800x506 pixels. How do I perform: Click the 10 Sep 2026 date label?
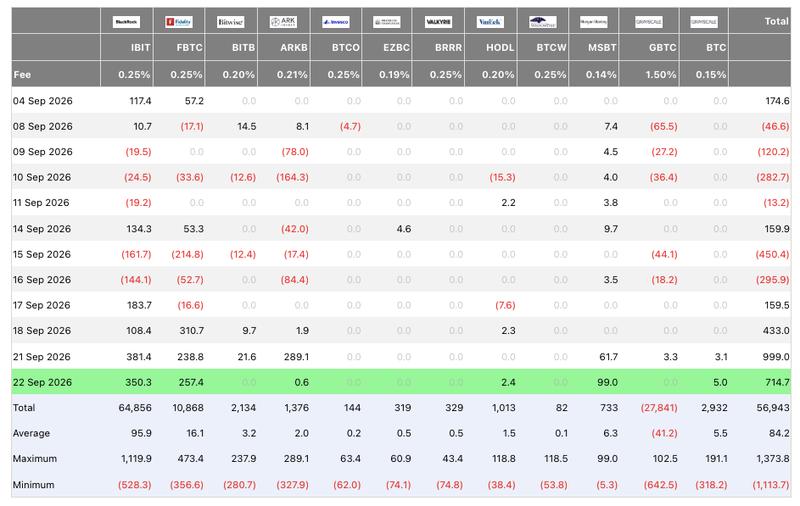pos(42,178)
